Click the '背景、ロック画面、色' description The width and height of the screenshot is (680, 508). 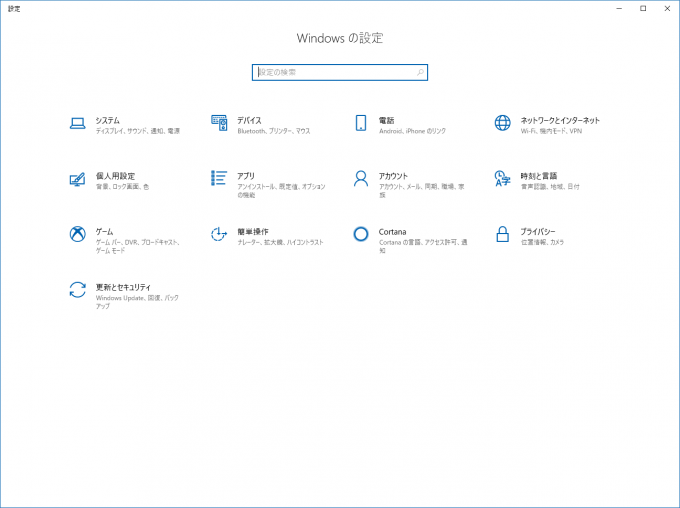(x=122, y=187)
